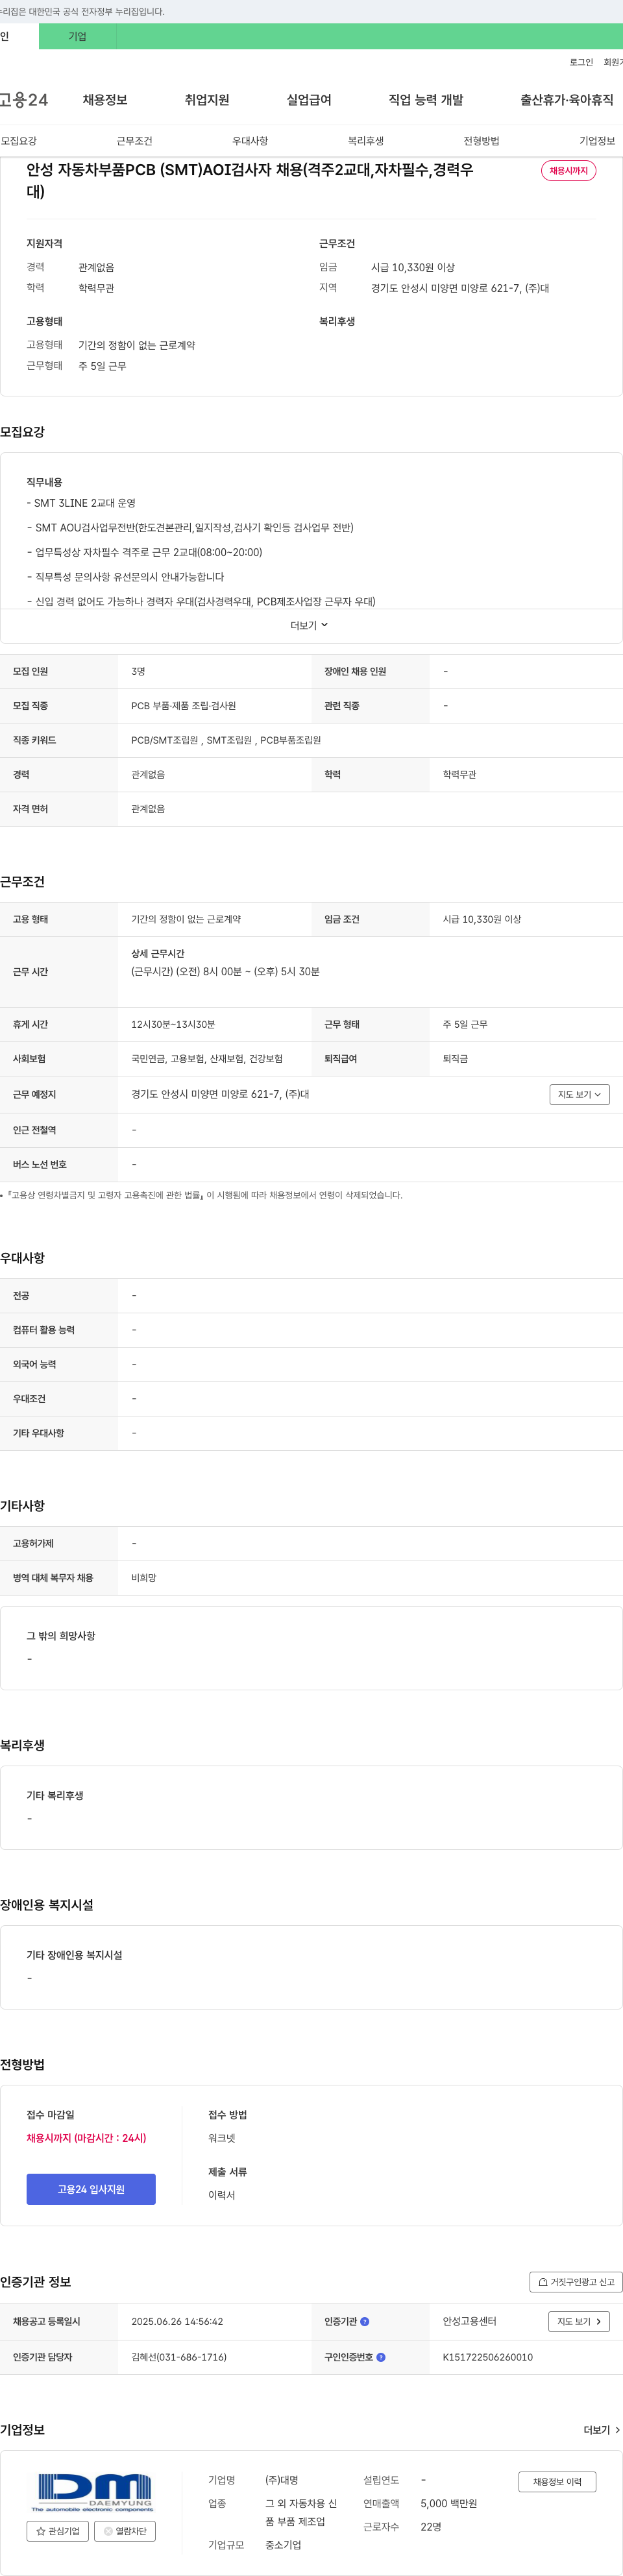Add company via 관심기업 star button

point(58,2531)
